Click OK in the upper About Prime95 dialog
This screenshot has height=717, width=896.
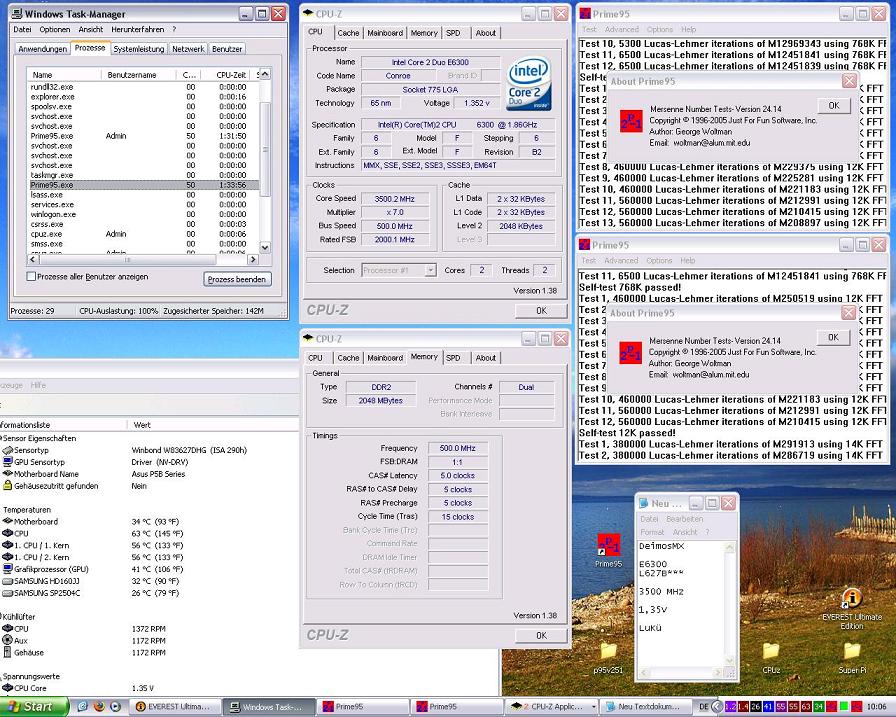tap(834, 106)
